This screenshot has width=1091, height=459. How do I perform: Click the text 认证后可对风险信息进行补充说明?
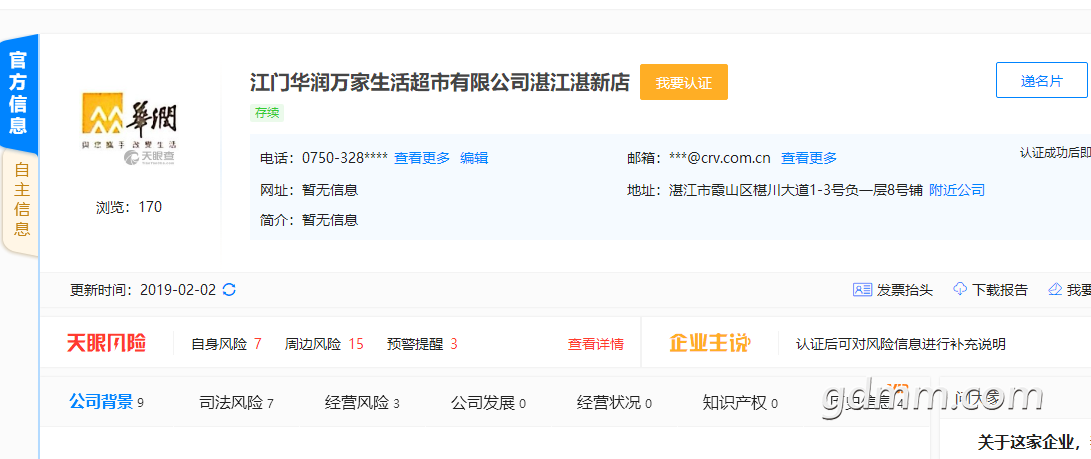(901, 344)
